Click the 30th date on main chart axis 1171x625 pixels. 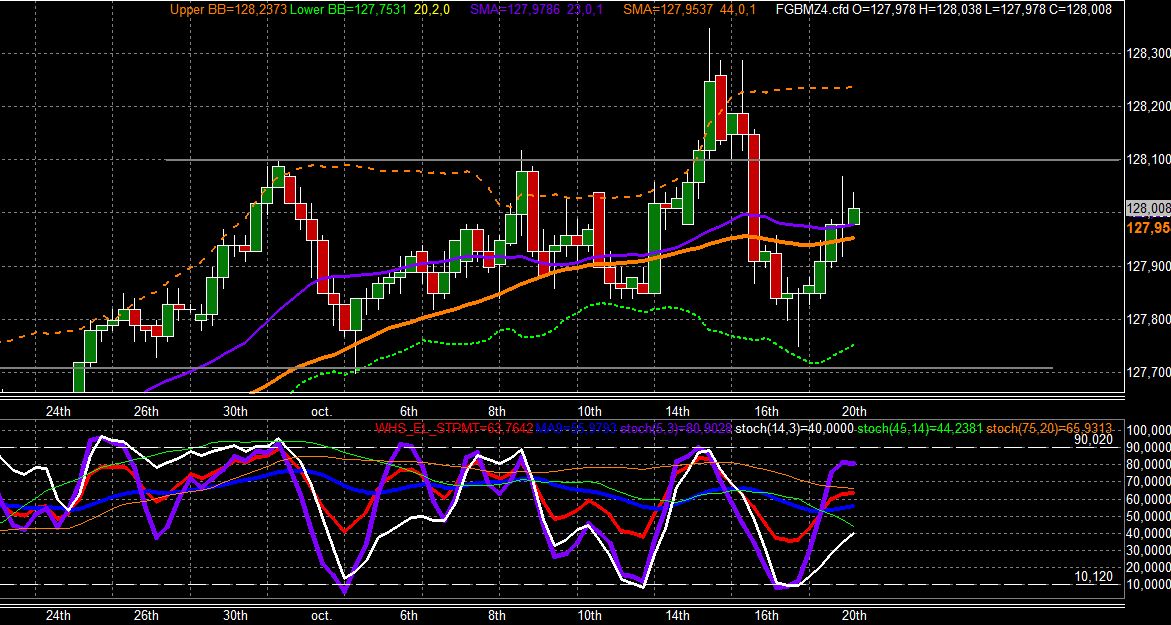(235, 411)
